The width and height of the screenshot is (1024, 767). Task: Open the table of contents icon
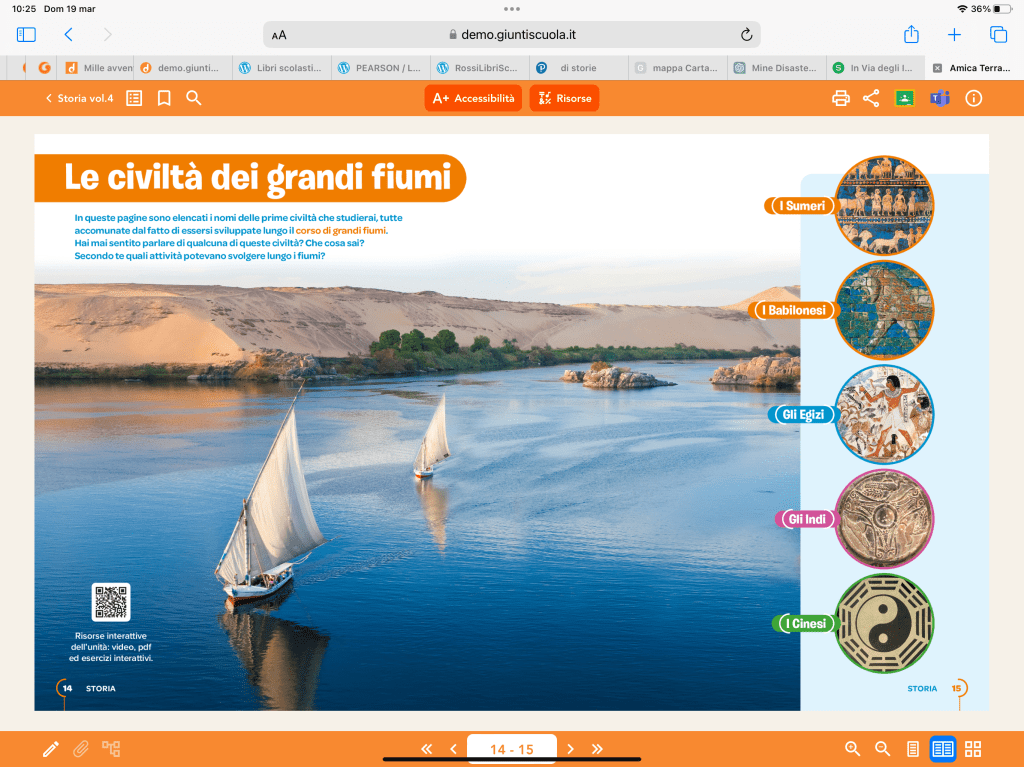tap(134, 98)
